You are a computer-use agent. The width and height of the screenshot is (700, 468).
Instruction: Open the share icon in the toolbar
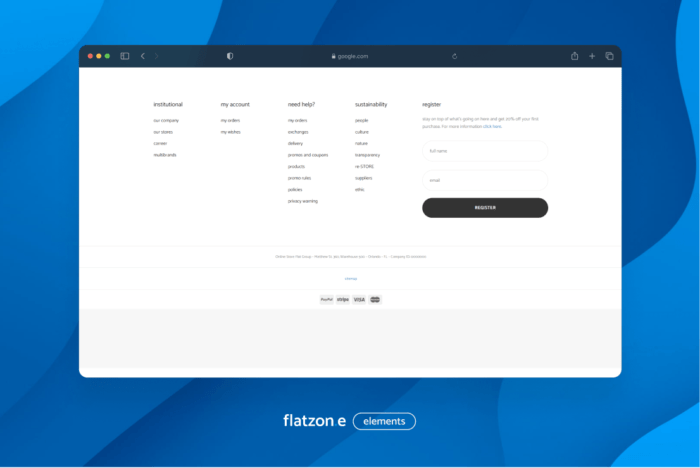click(x=575, y=56)
